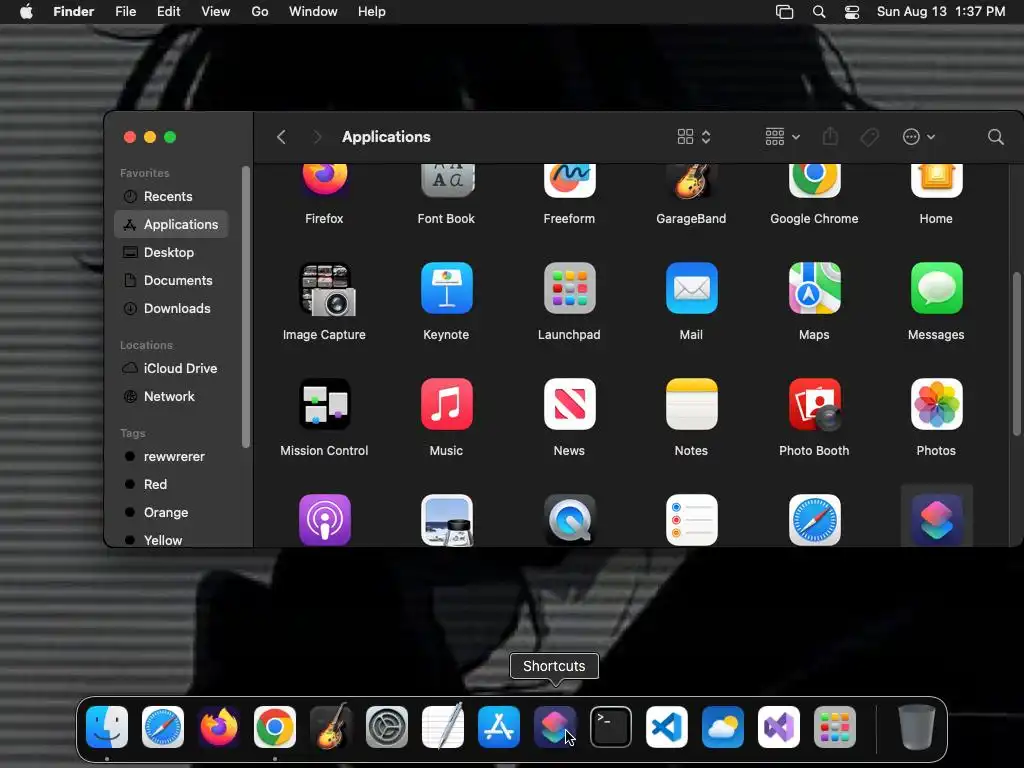
Task: Open the Finder menu
Action: [73, 11]
